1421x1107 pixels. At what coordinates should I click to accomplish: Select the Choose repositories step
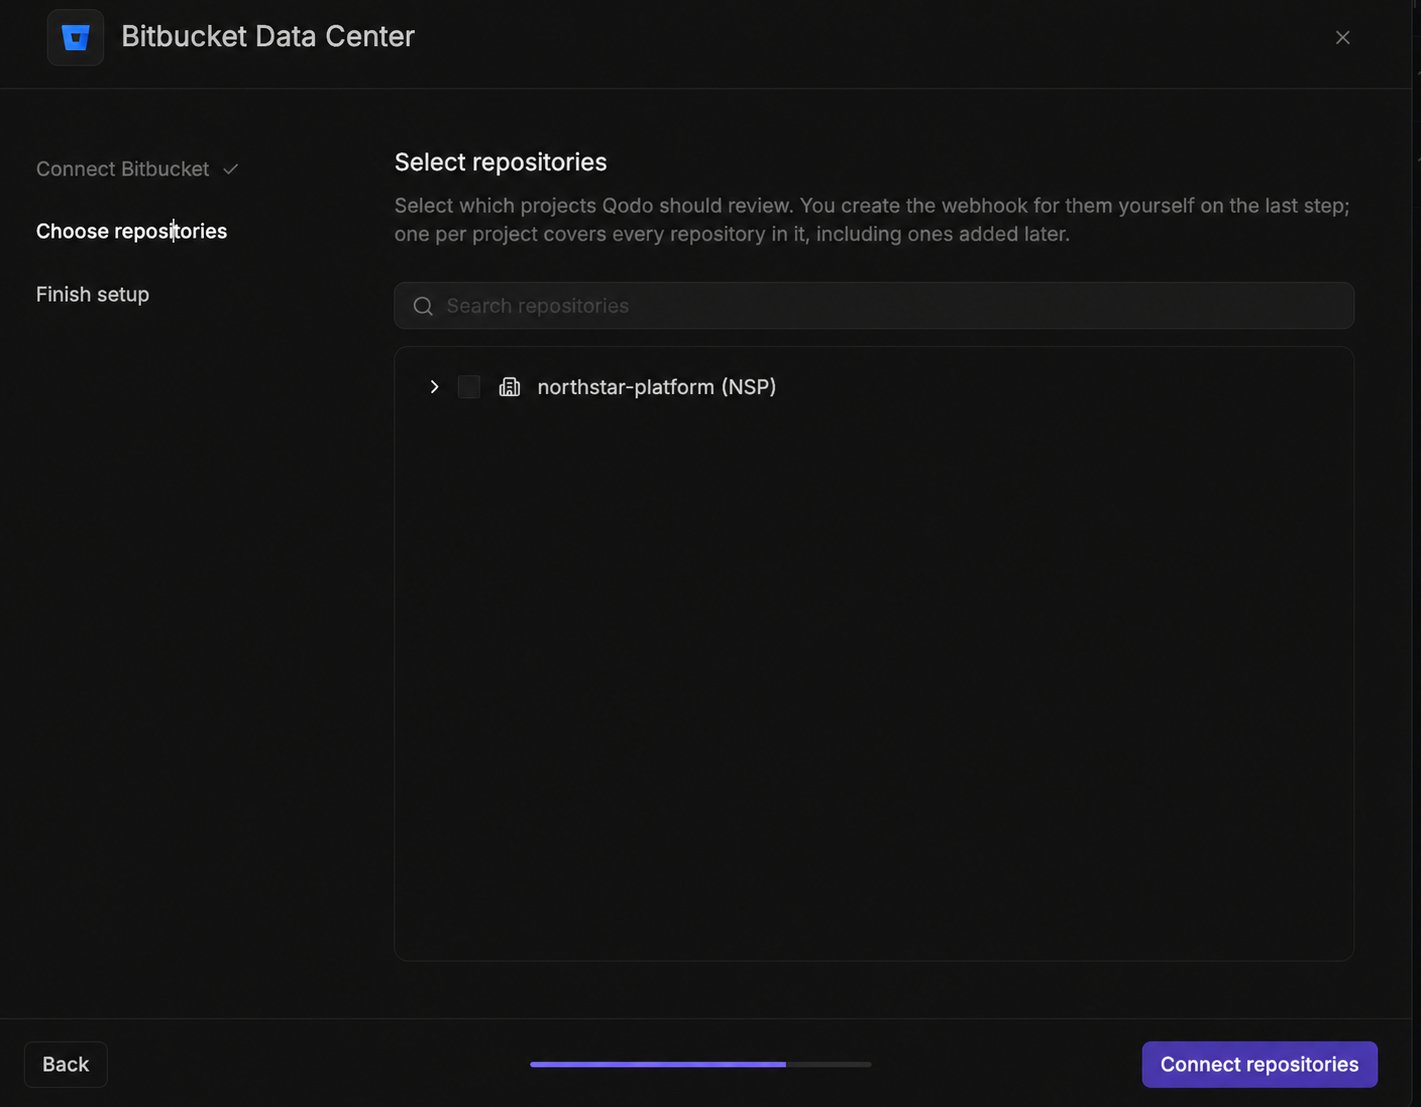(131, 231)
